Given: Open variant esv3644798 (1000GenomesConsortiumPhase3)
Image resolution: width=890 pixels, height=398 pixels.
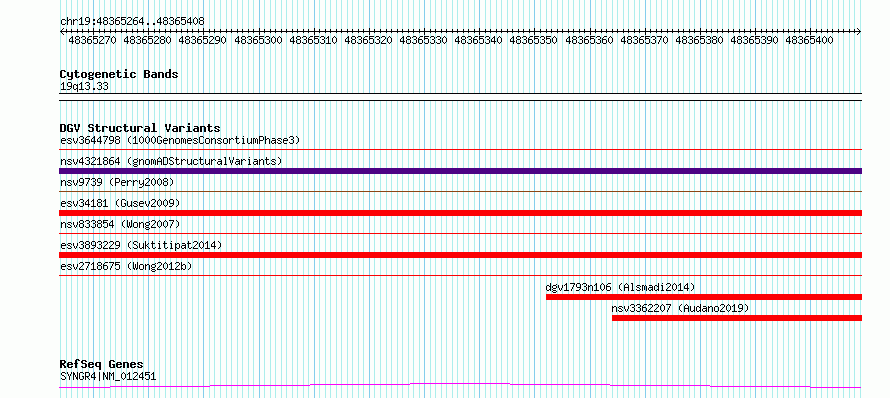Looking at the screenshot, I should (180, 140).
